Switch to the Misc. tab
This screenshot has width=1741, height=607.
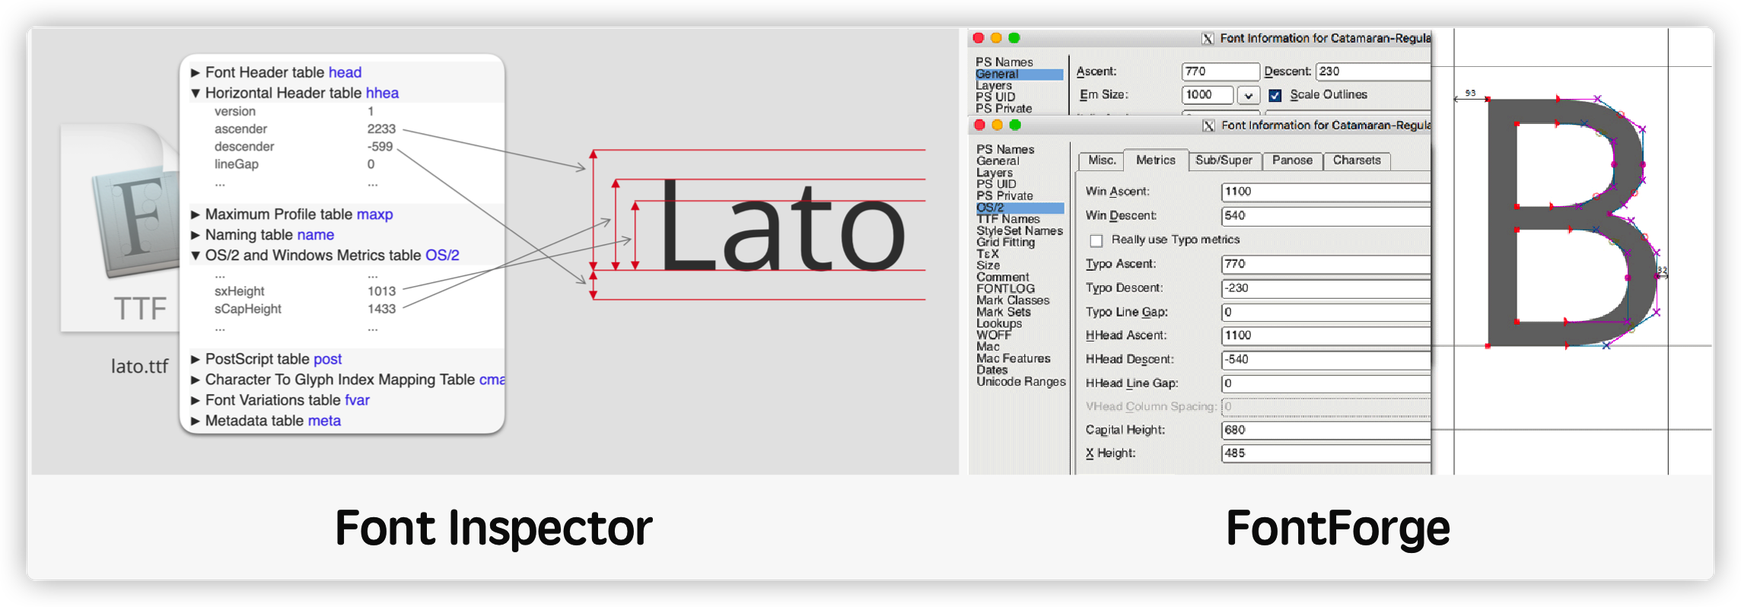point(1102,160)
